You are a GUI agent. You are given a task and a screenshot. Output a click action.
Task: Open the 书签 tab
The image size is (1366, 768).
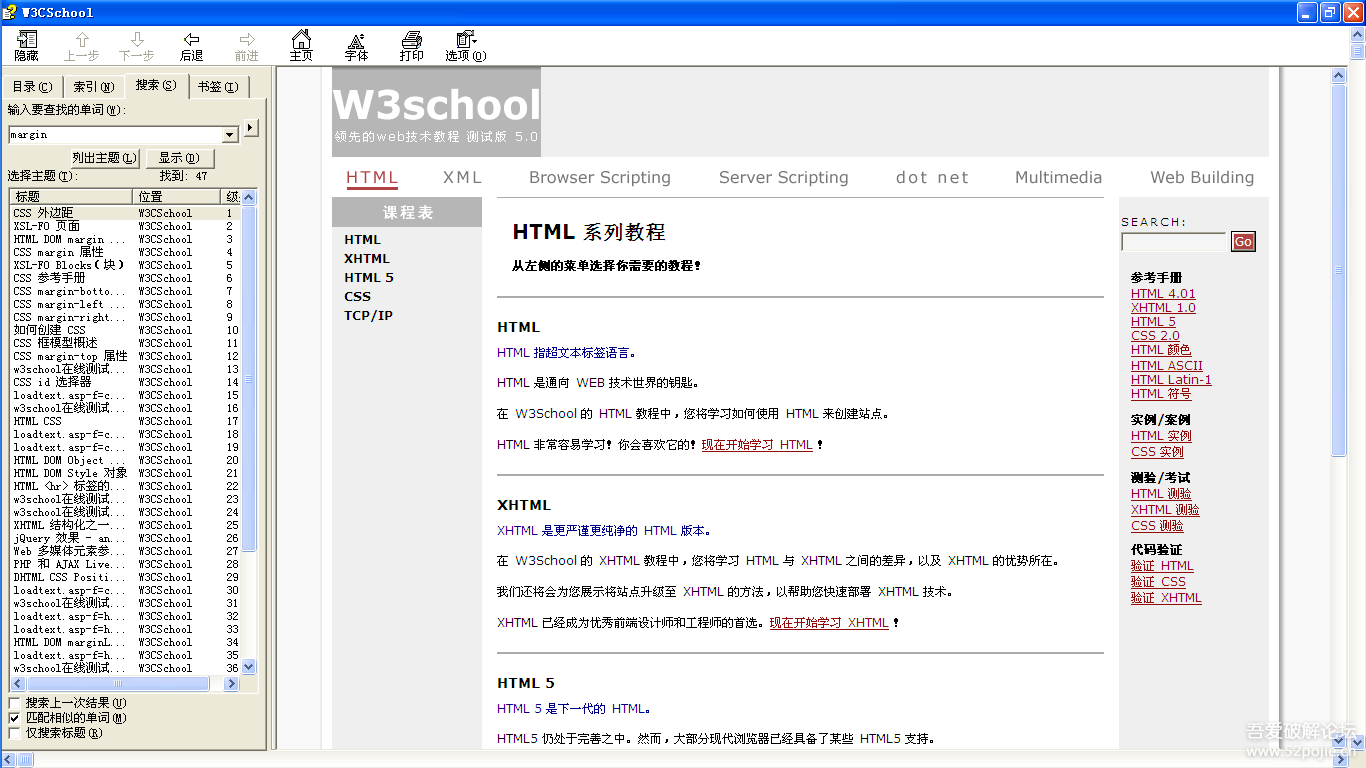(217, 88)
